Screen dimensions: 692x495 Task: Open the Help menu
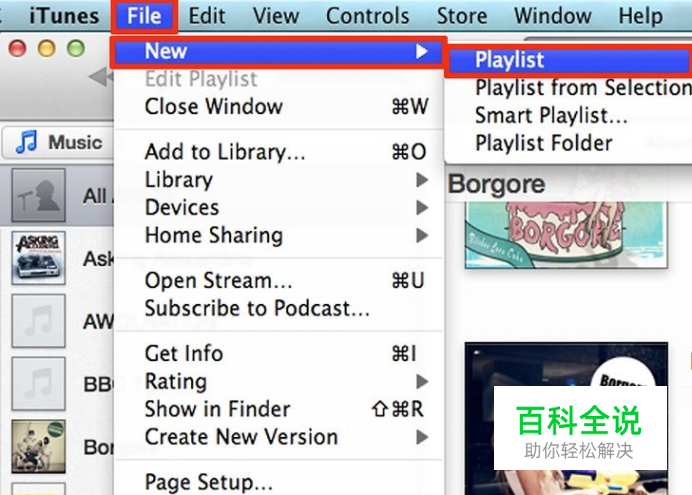coord(640,16)
